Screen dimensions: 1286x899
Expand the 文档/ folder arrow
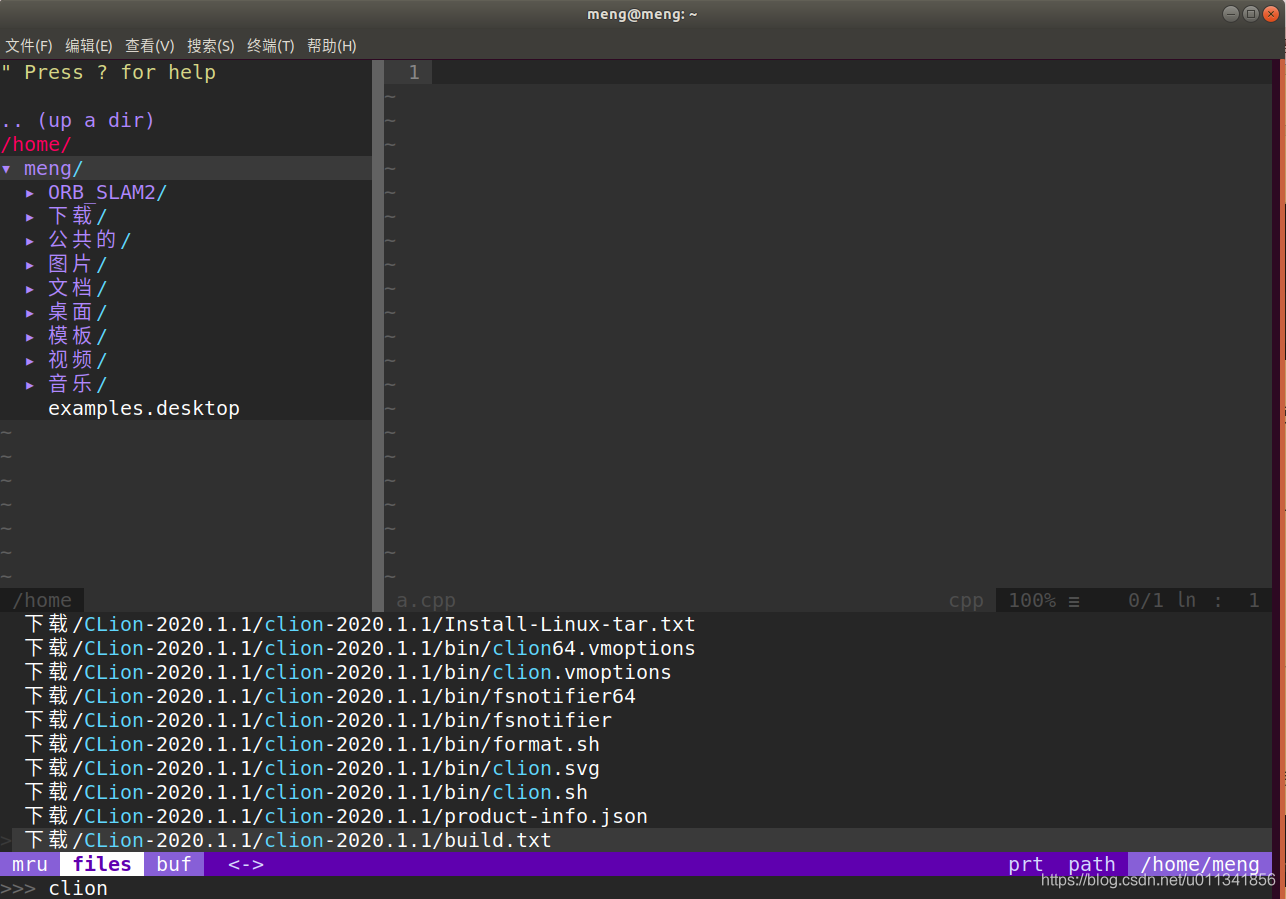pos(30,288)
